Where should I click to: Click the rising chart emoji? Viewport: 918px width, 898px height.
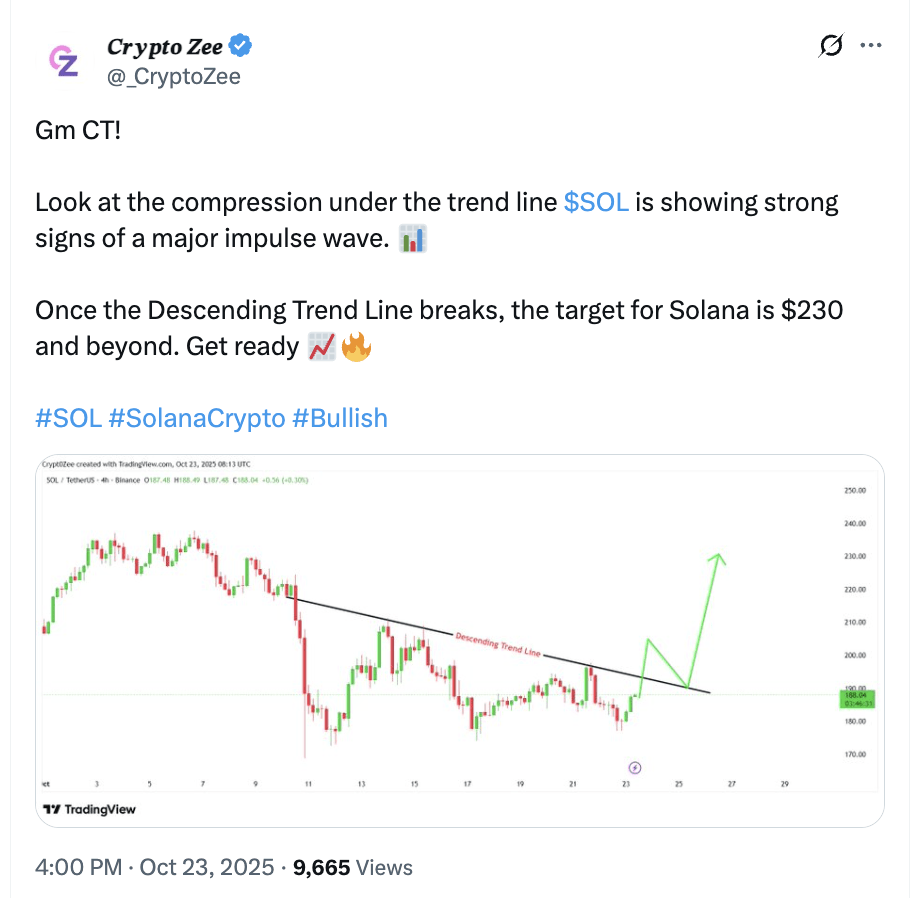point(322,347)
